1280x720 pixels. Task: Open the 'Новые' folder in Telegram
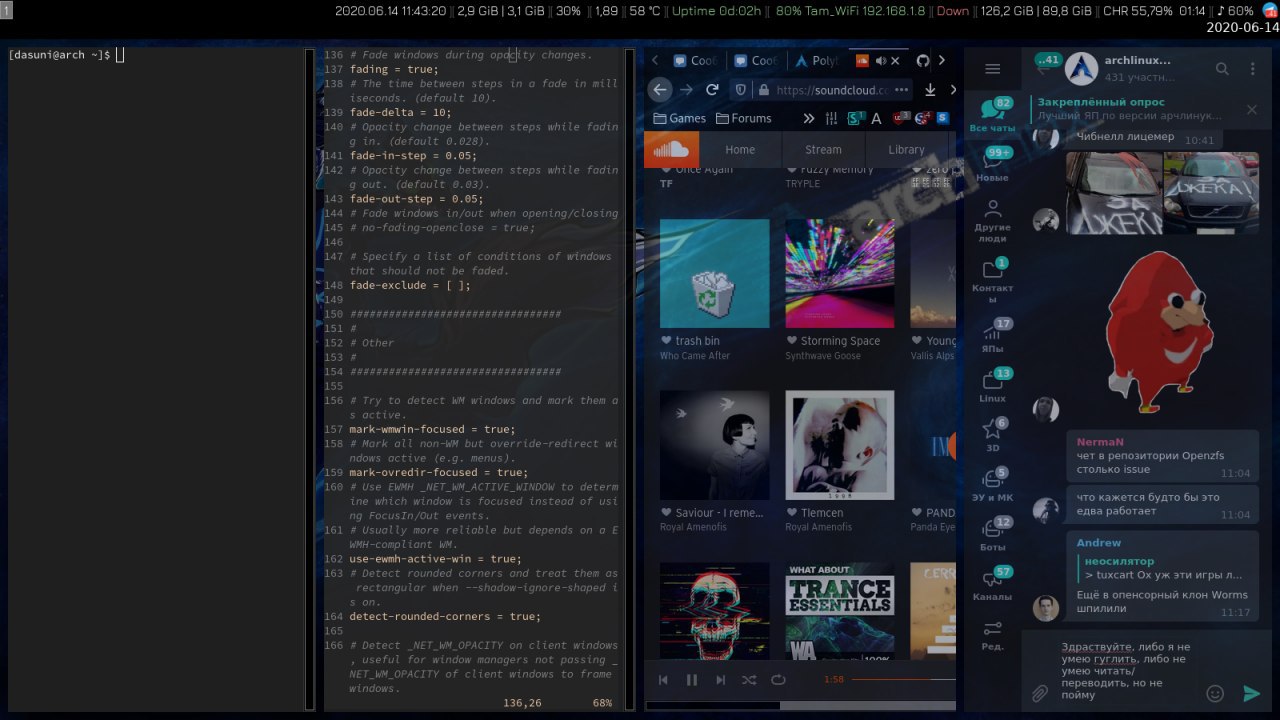pos(992,165)
